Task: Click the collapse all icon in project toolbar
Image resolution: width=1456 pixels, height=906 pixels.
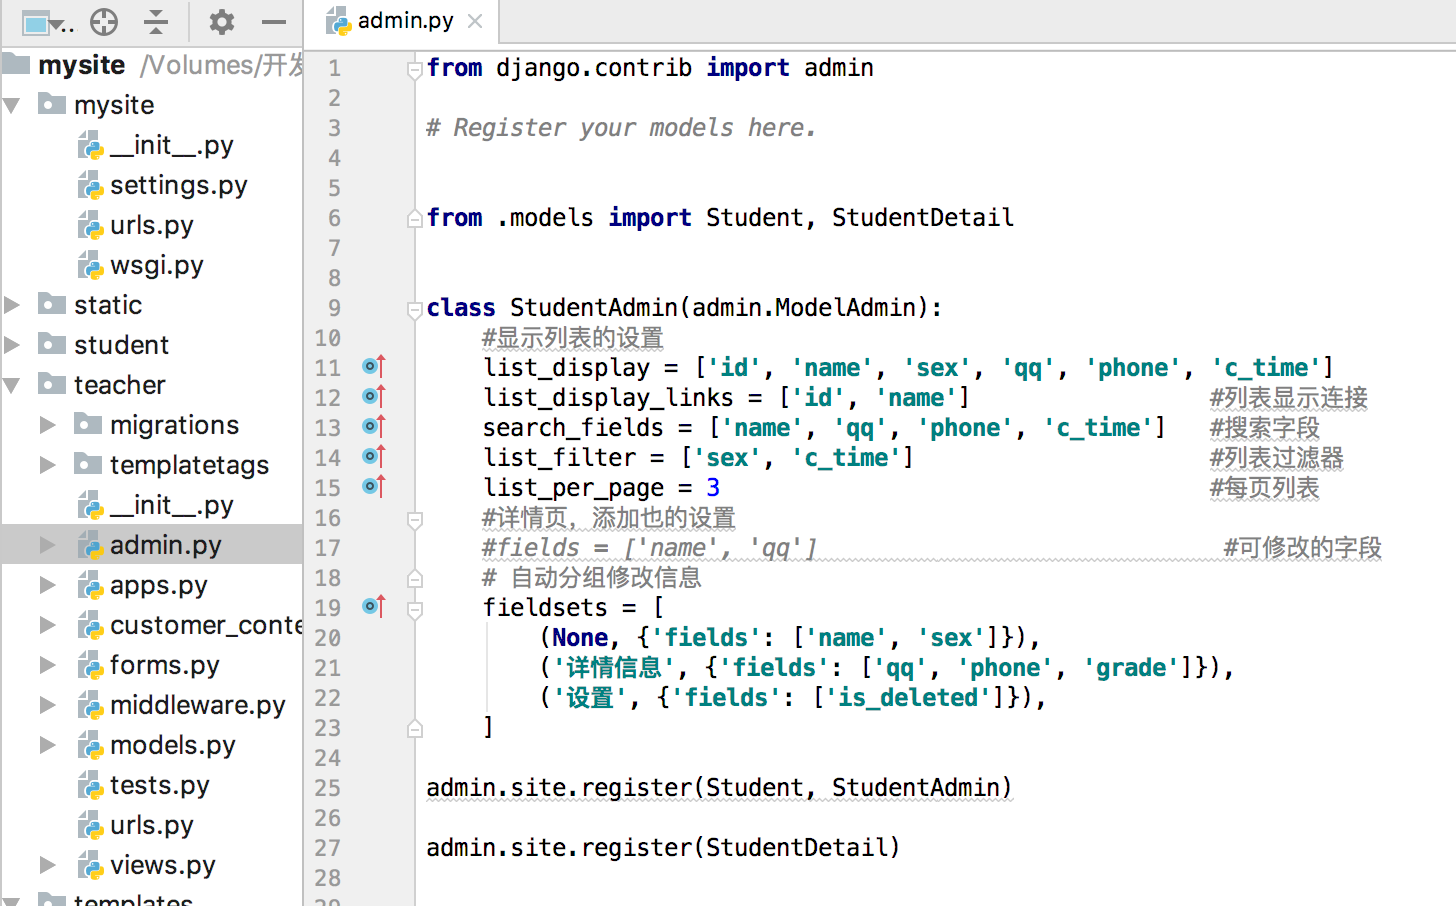Action: tap(156, 21)
